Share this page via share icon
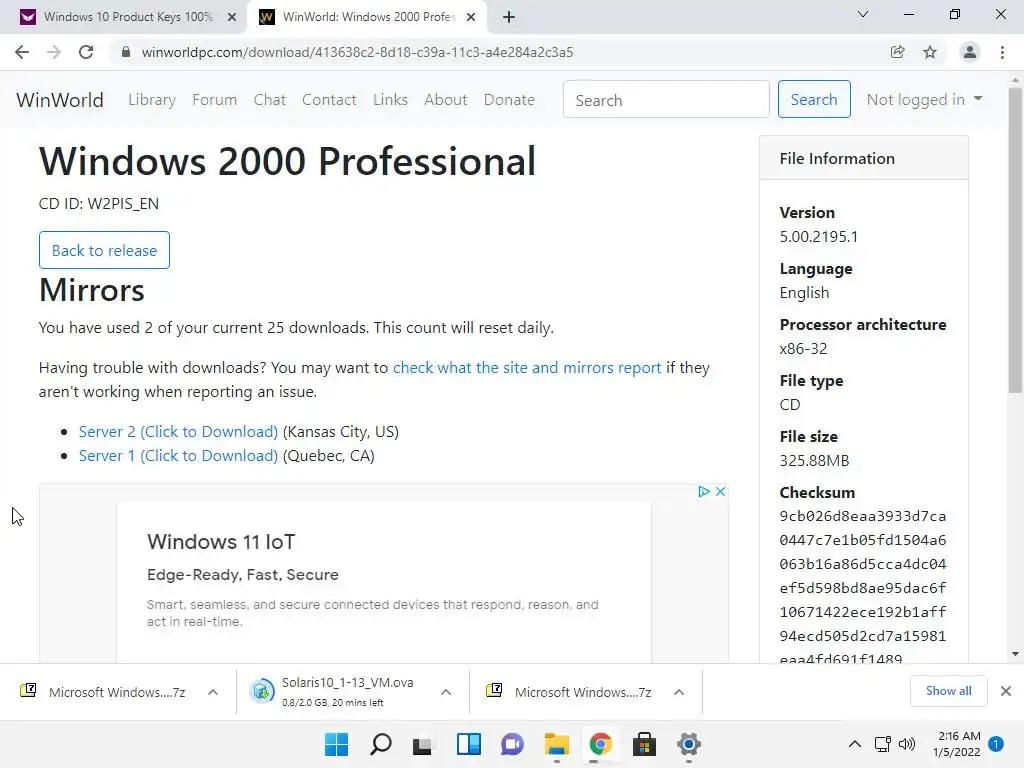Image resolution: width=1024 pixels, height=768 pixels. 898,52
